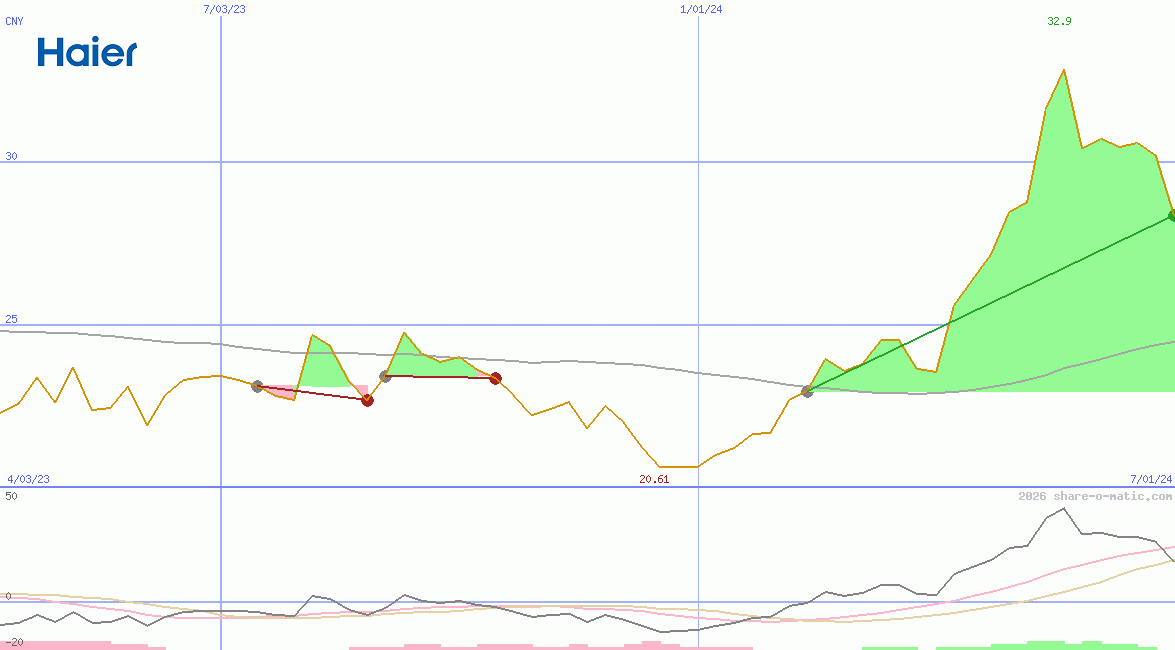Click the 7/03/23 date label
This screenshot has height=650, width=1175.
click(223, 8)
